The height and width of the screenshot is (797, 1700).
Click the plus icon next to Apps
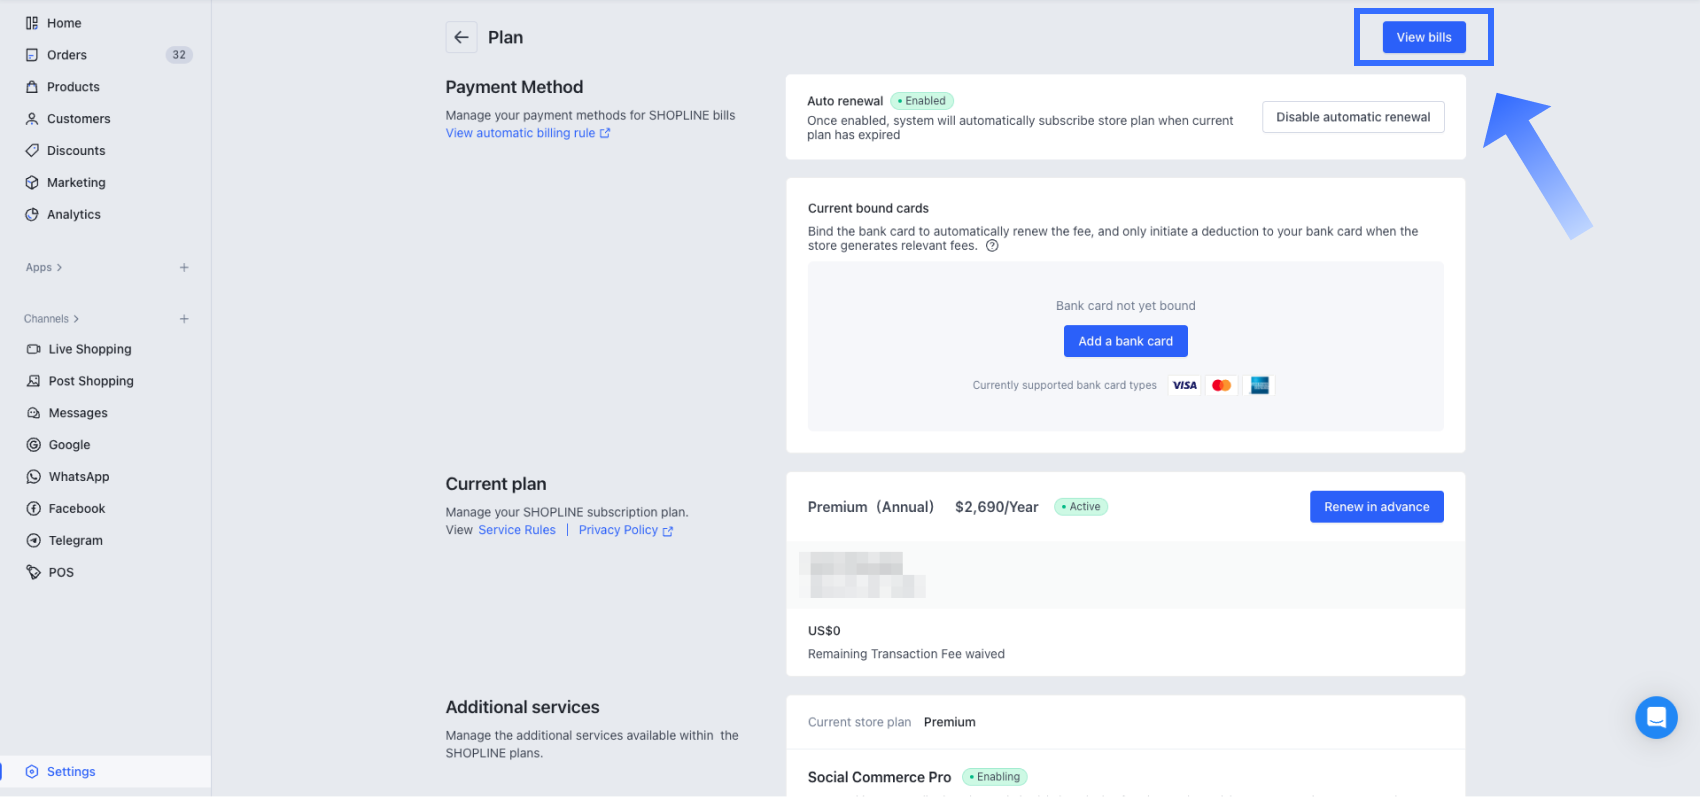coord(184,268)
